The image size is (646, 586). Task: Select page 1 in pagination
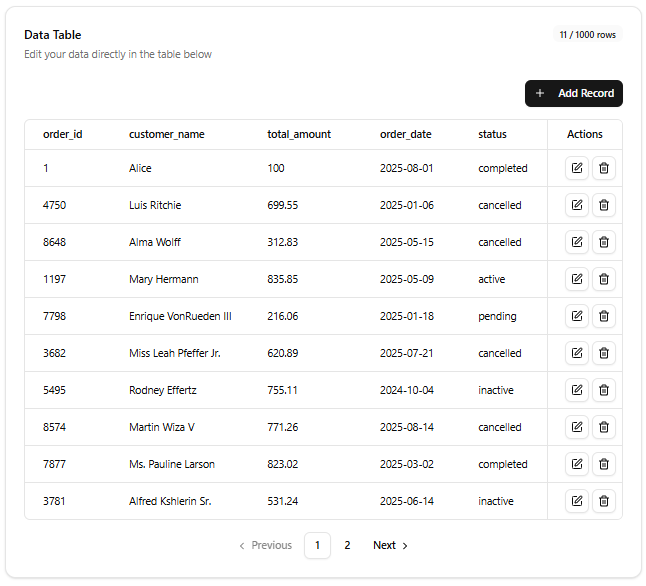(x=317, y=545)
